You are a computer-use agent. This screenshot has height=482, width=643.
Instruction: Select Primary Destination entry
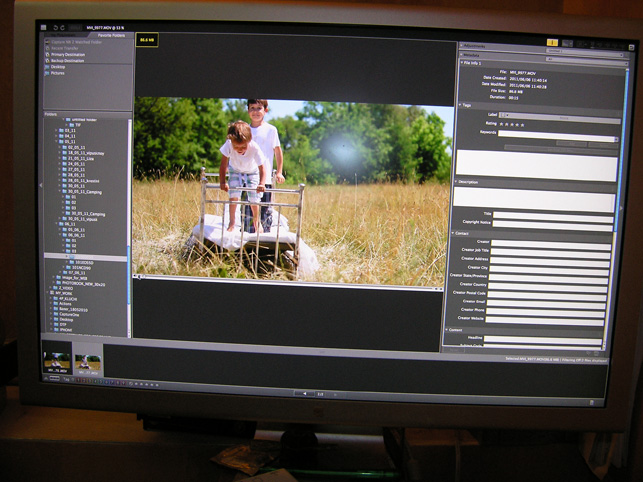[68, 54]
